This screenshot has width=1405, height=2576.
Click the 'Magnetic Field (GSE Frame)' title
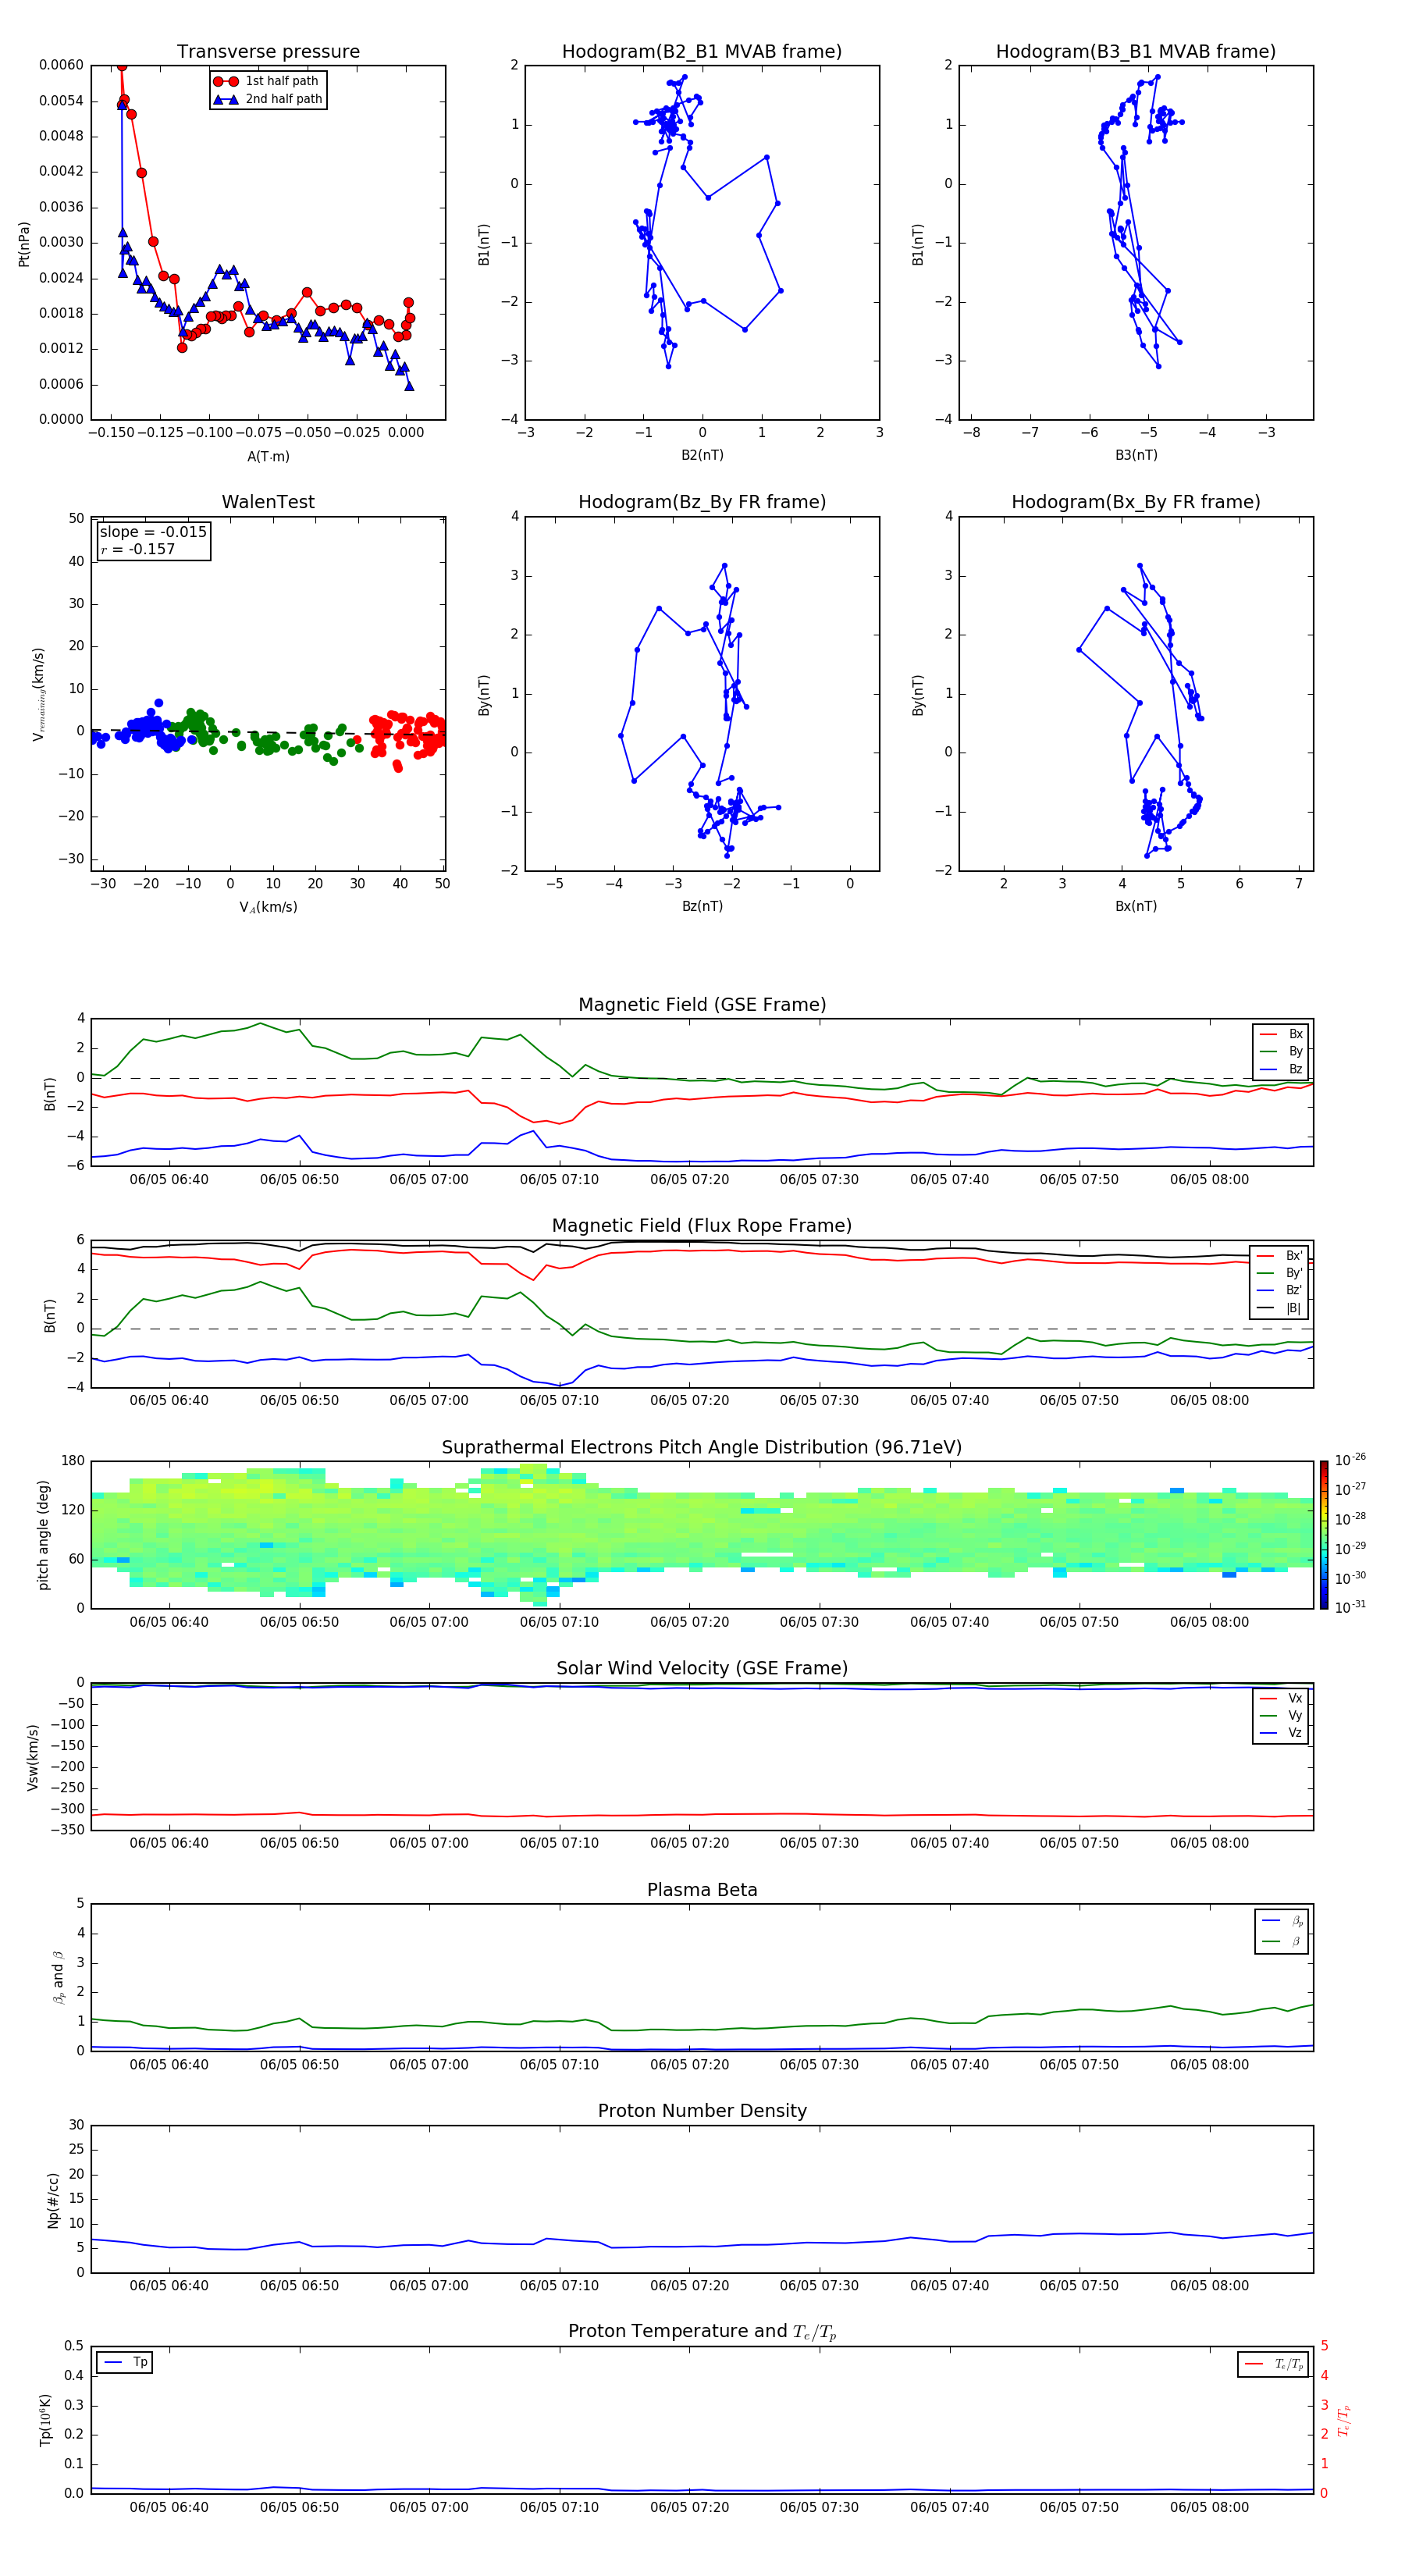[x=702, y=1004]
